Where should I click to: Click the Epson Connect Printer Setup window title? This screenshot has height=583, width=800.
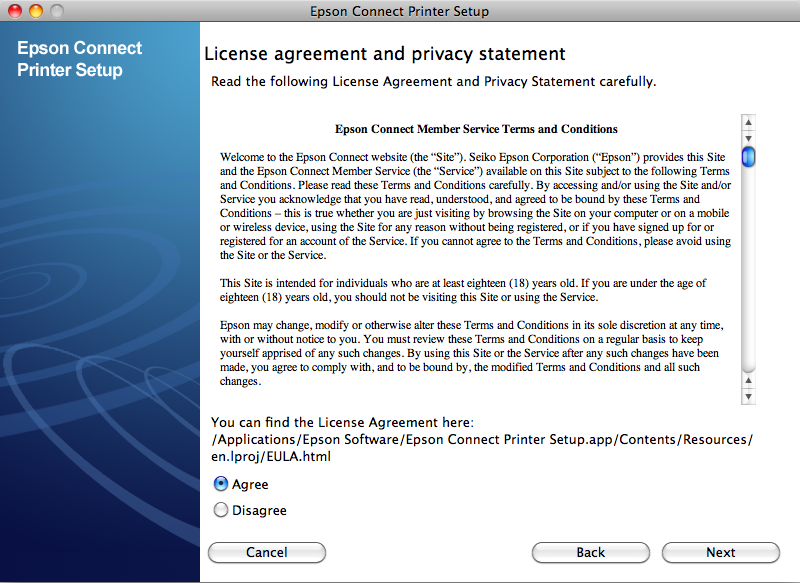(x=400, y=11)
